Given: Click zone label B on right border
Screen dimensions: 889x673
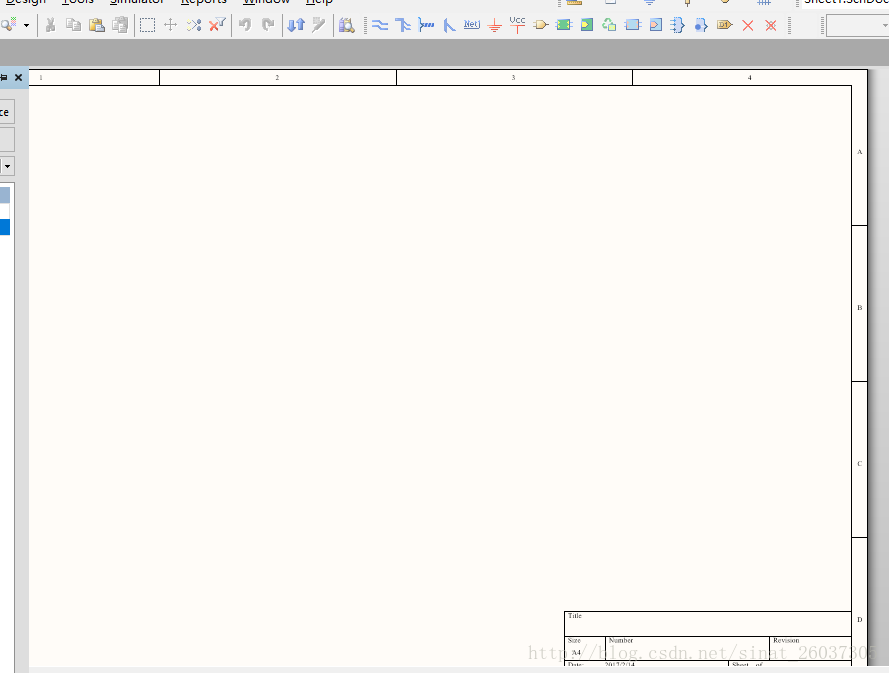Looking at the screenshot, I should click(x=860, y=308).
